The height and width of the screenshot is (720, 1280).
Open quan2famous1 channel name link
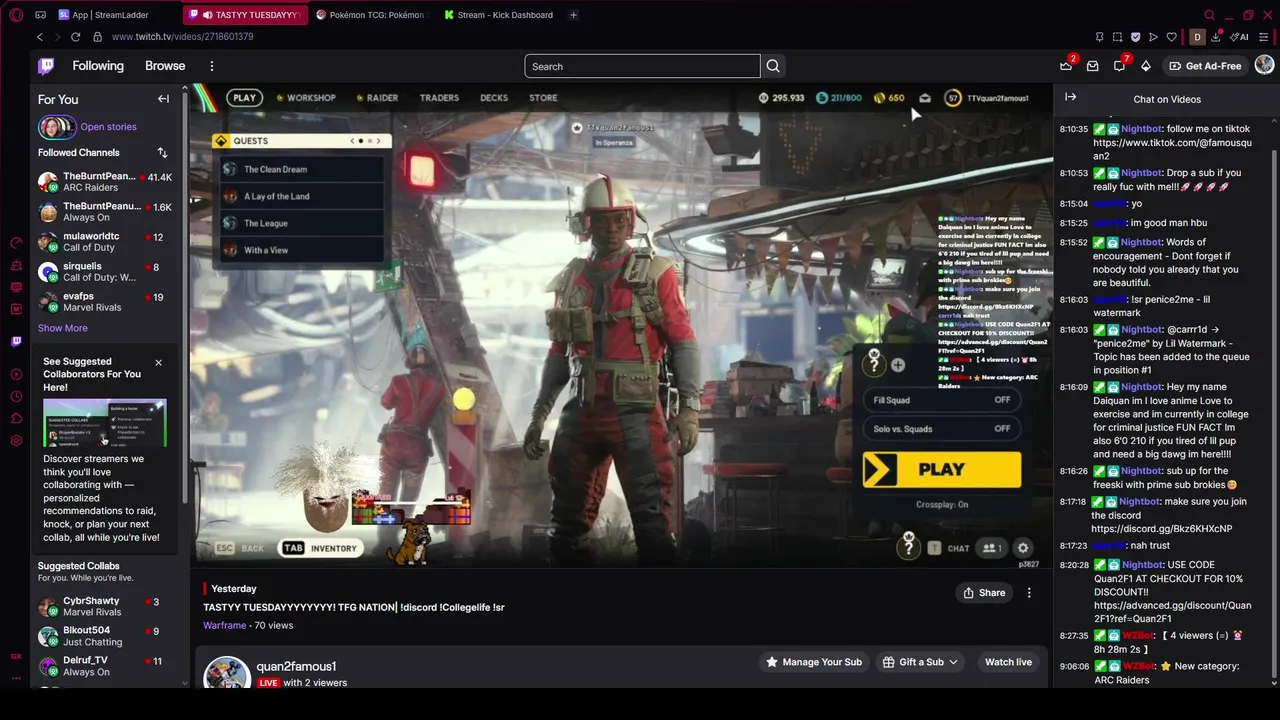coord(296,666)
